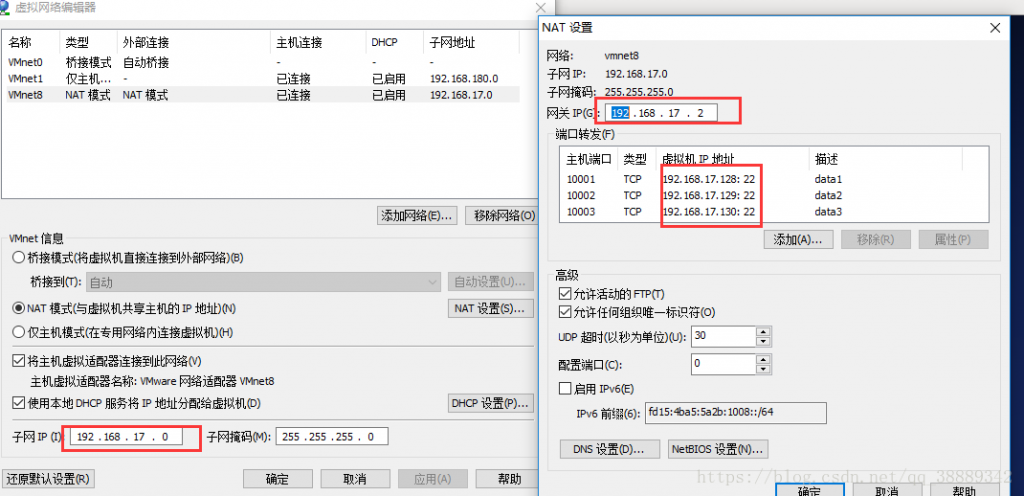Image resolution: width=1024 pixels, height=496 pixels.
Task: Toggle 使用本地 DHCP 服务 checkbox
Action: point(19,403)
